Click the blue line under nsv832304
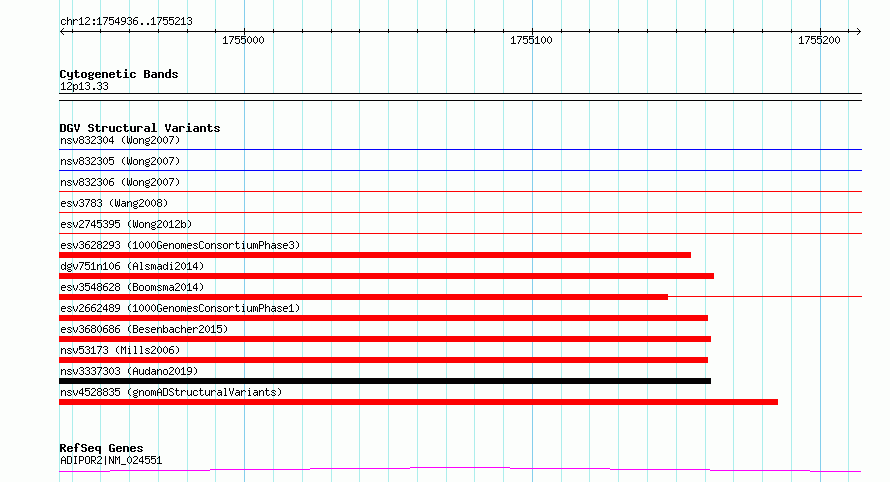Viewport: 890px width, 482px height. tap(460, 150)
